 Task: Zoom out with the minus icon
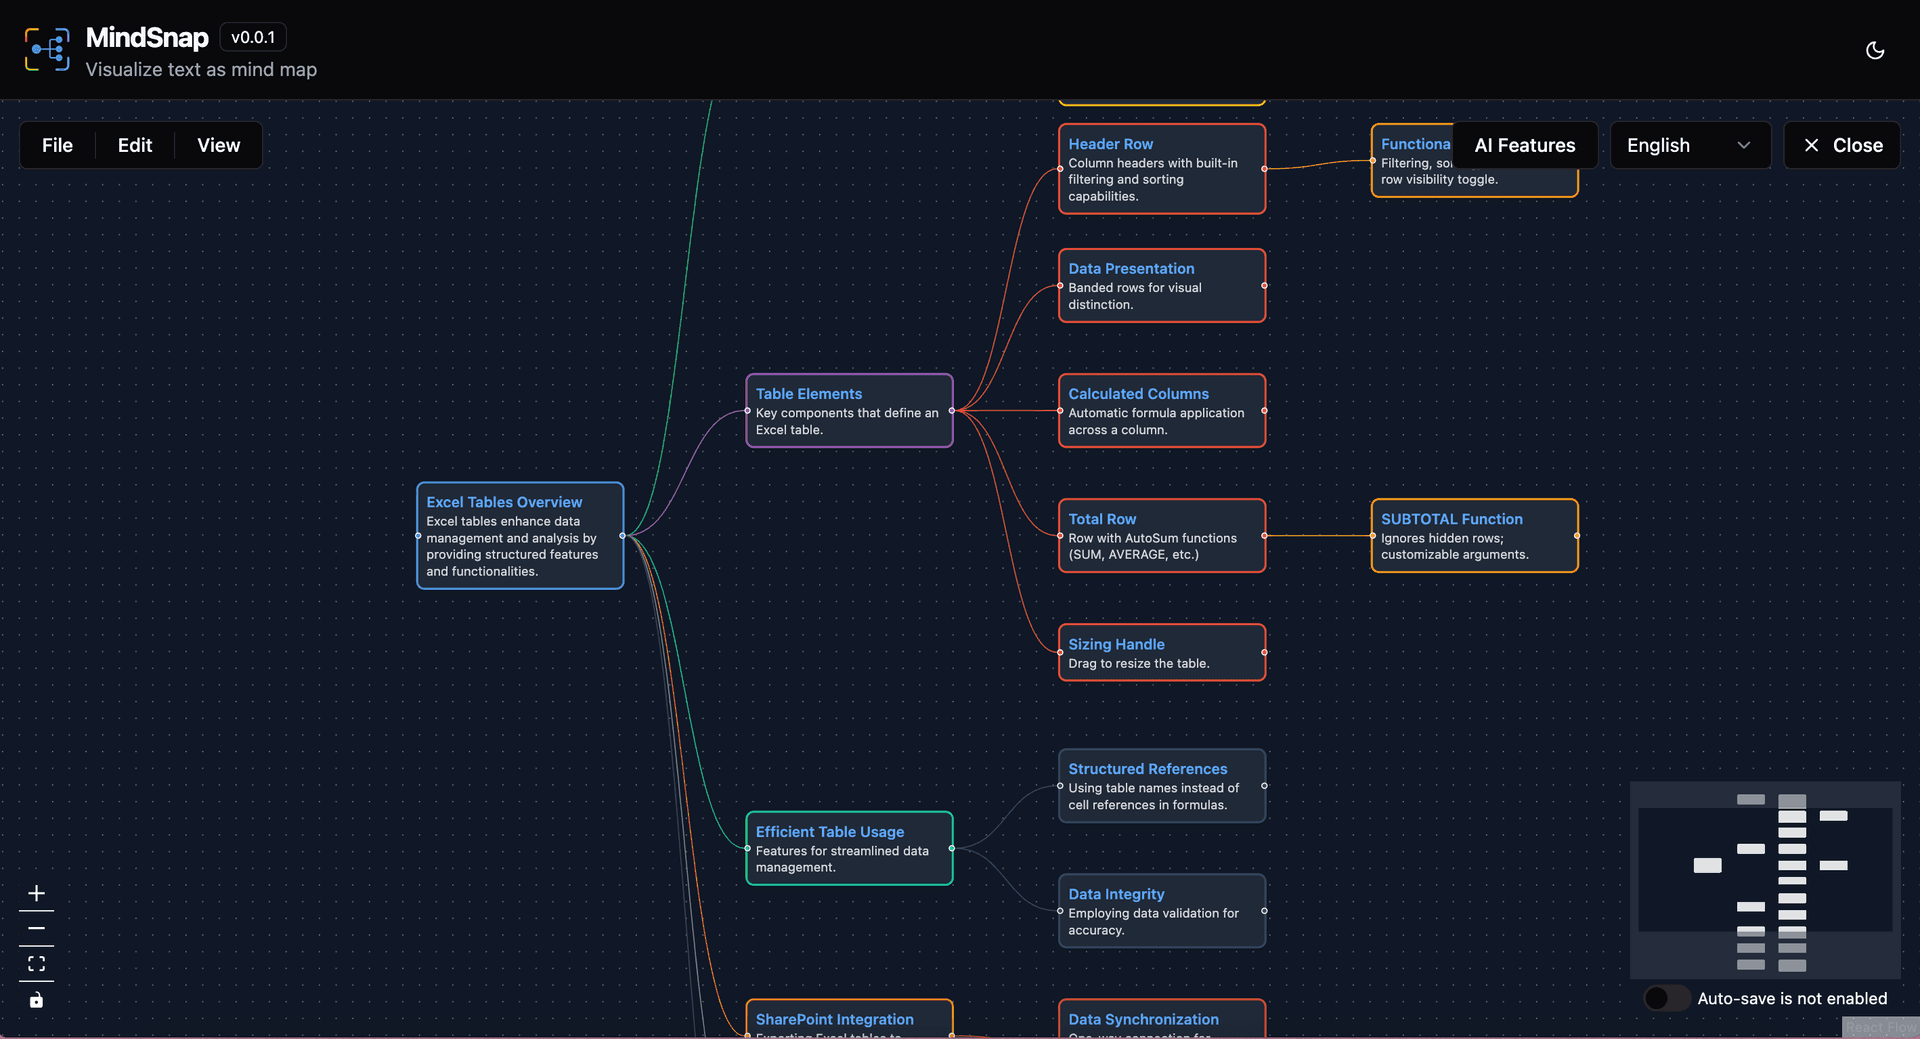36,929
